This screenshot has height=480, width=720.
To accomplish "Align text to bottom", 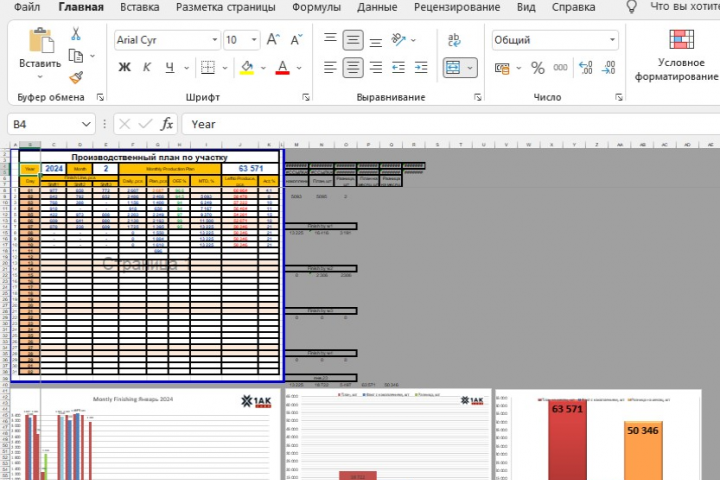I will [376, 41].
